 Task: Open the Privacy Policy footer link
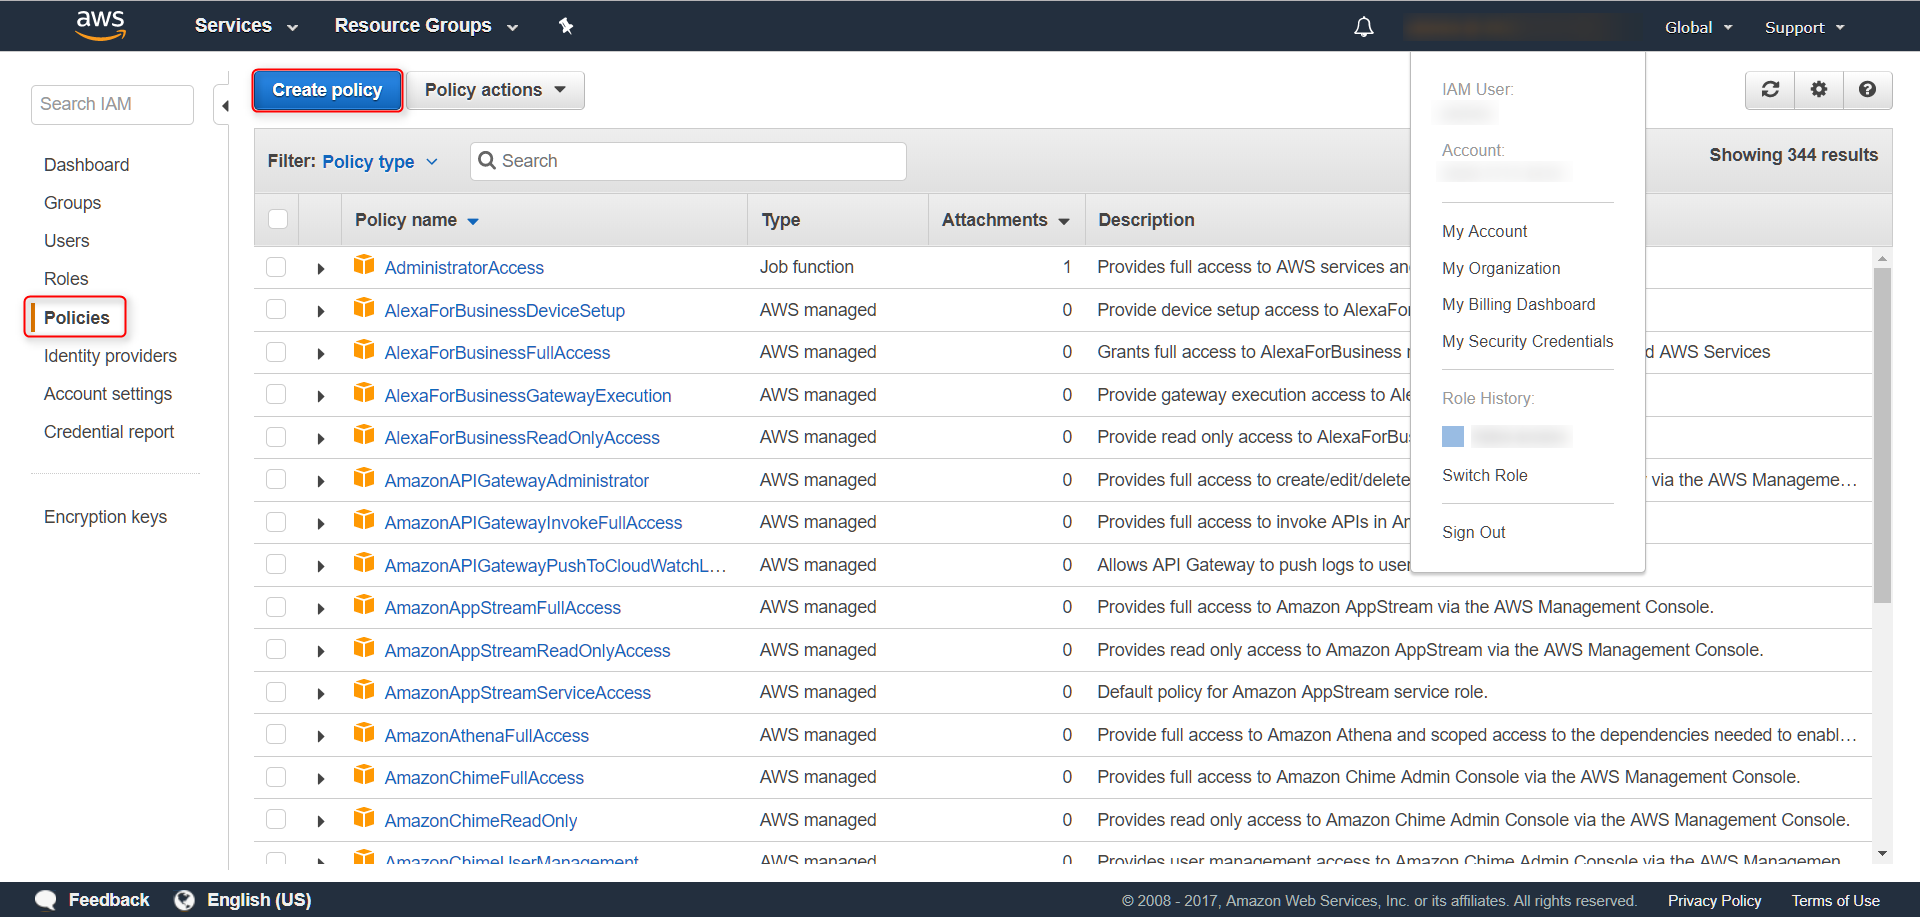[1714, 901]
